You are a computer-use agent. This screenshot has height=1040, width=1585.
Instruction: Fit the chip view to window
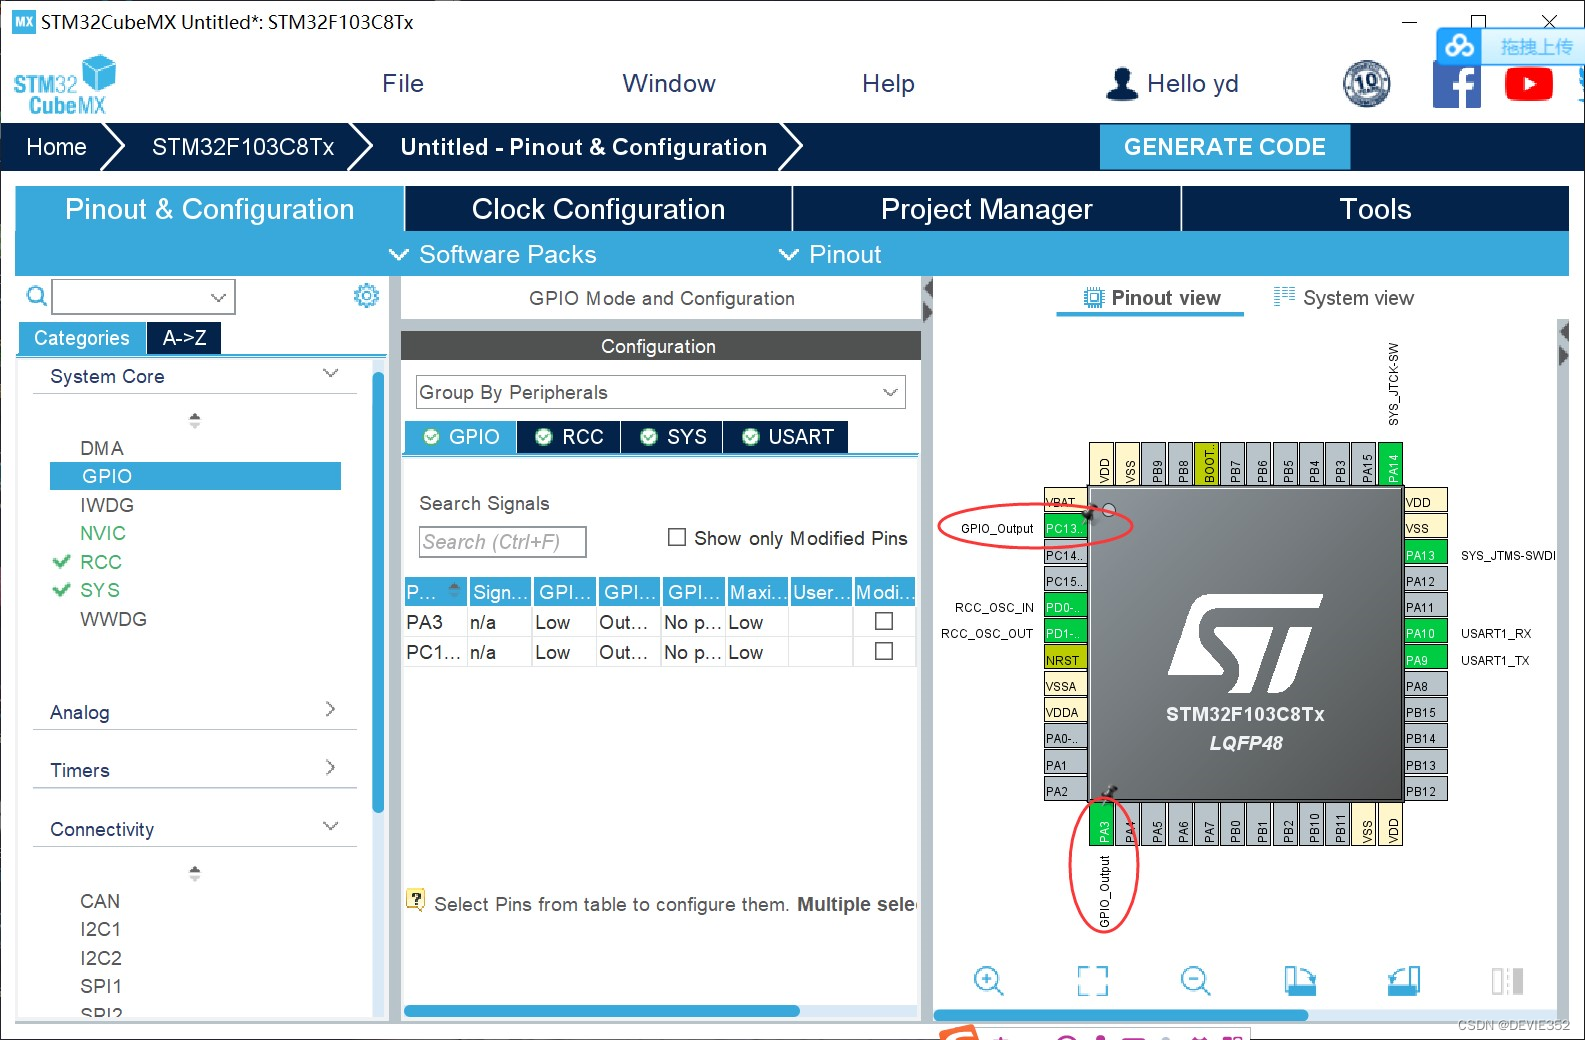[x=1092, y=981]
